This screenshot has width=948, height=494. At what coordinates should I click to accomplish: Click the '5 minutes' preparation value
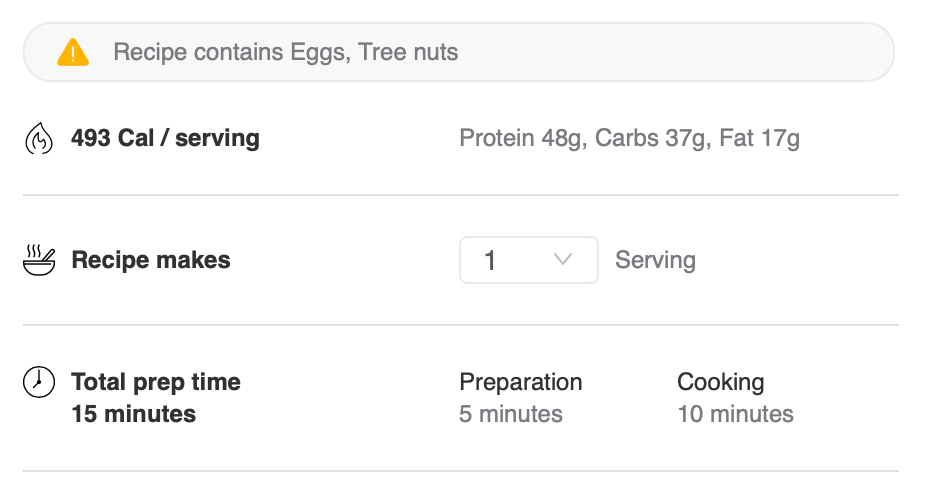(510, 413)
